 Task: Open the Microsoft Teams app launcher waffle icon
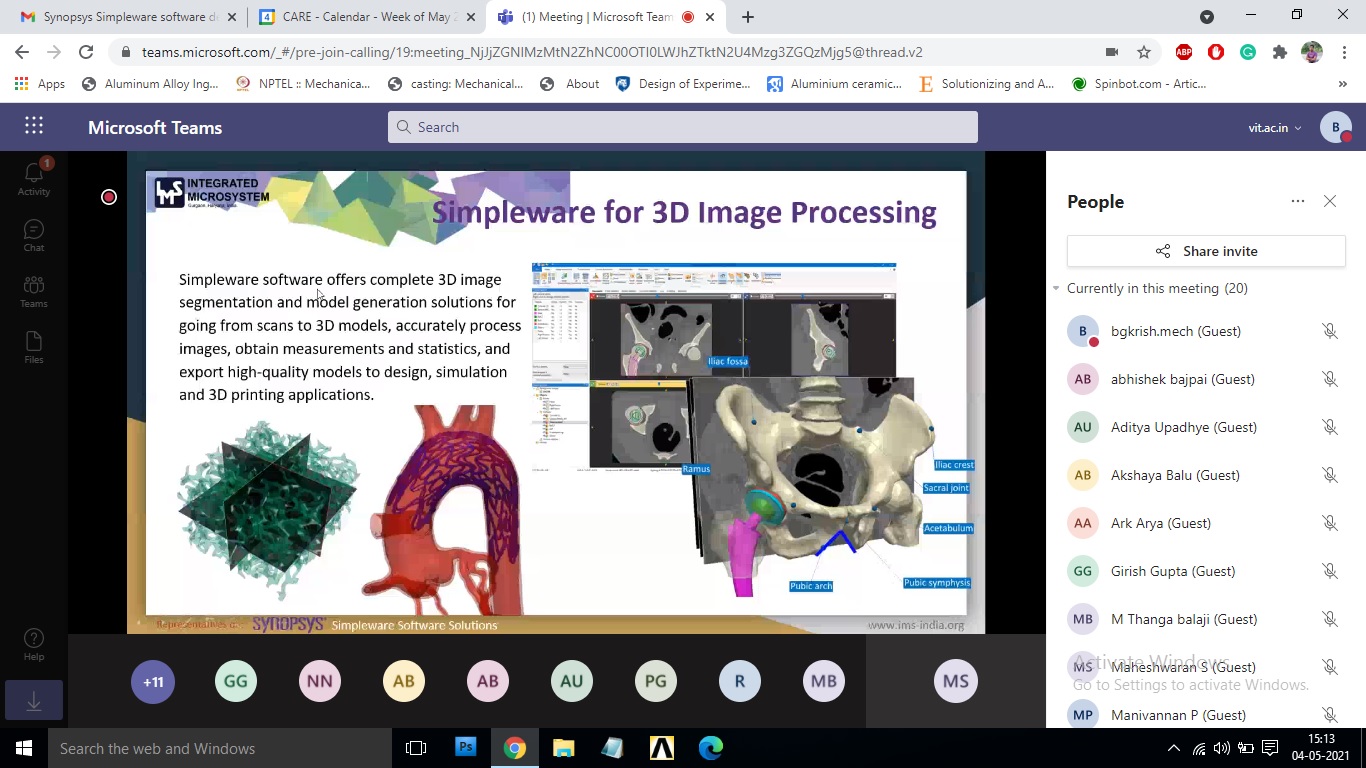[33, 127]
